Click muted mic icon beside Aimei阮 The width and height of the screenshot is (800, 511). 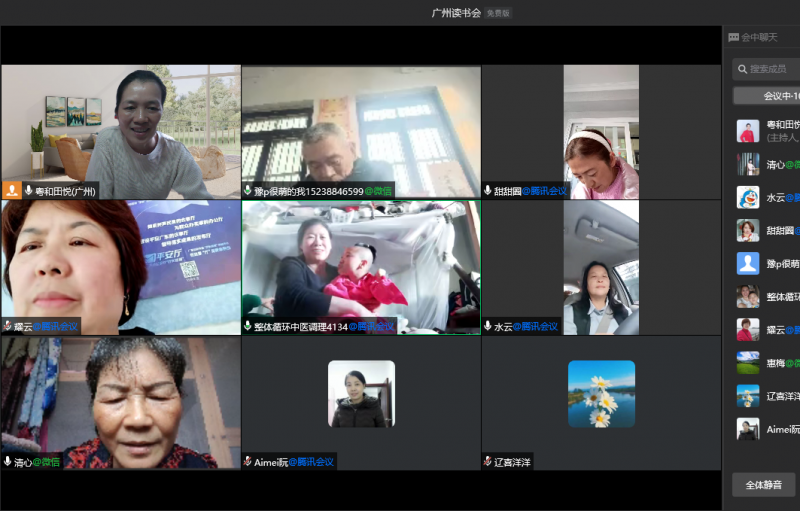[248, 462]
